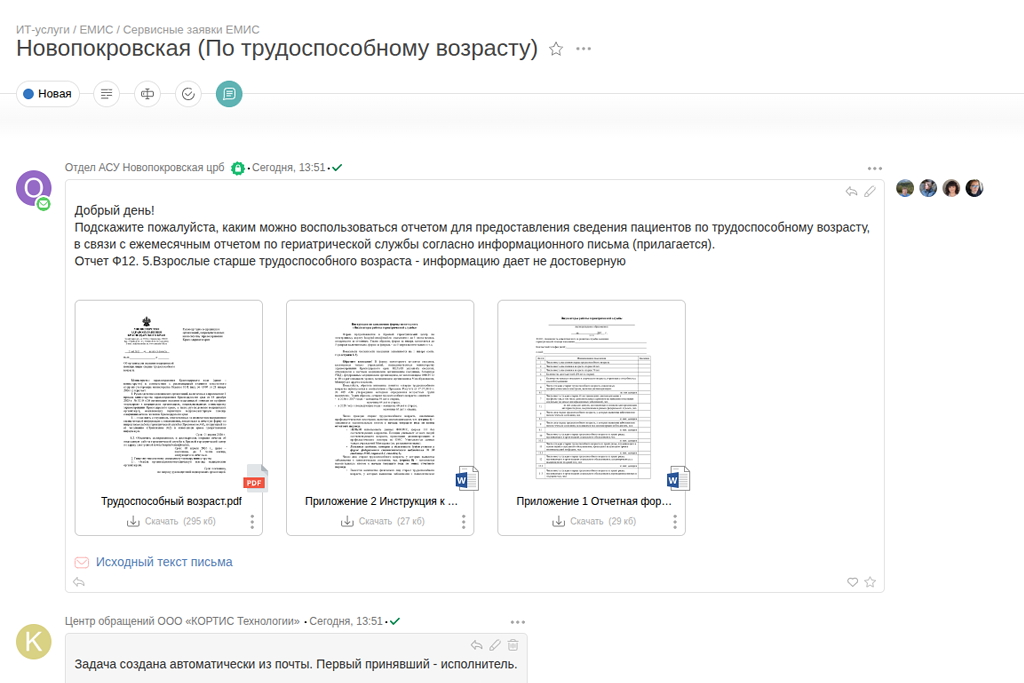Edit the first comment with pencil icon
Image resolution: width=1024 pixels, height=683 pixels.
point(870,191)
